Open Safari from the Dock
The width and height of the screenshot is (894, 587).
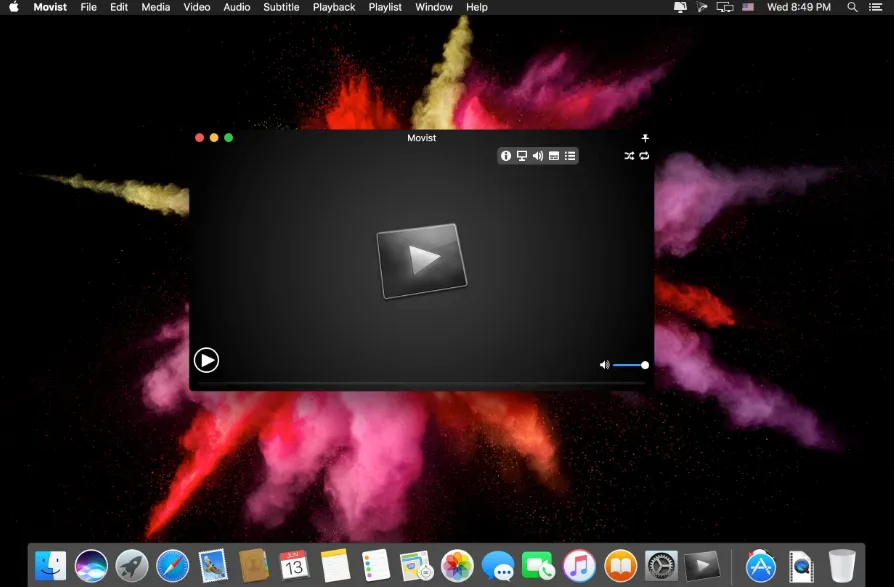point(173,565)
